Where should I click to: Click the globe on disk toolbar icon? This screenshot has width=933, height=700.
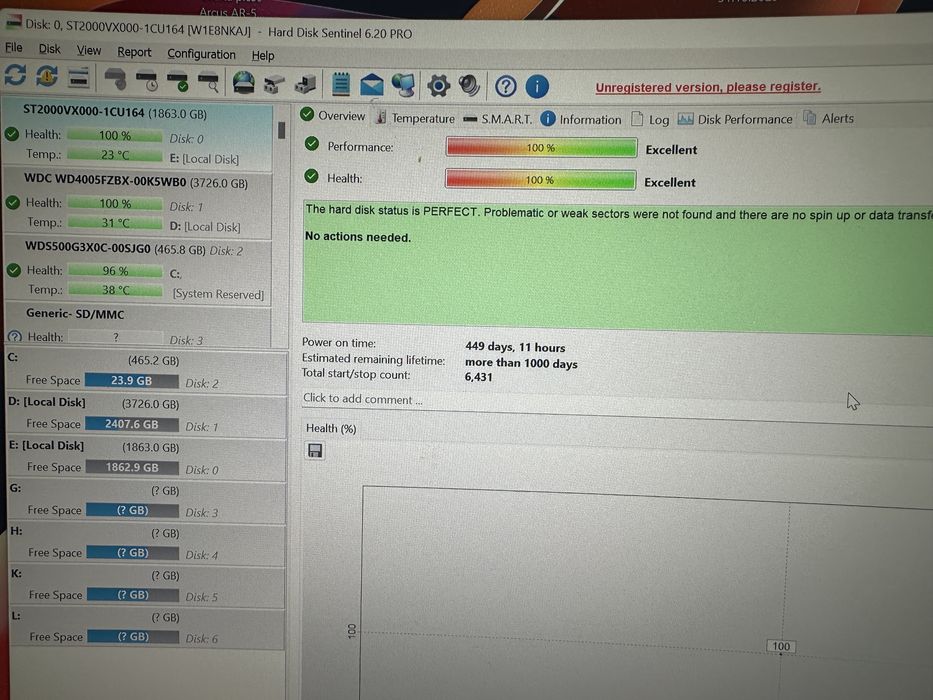click(x=243, y=83)
